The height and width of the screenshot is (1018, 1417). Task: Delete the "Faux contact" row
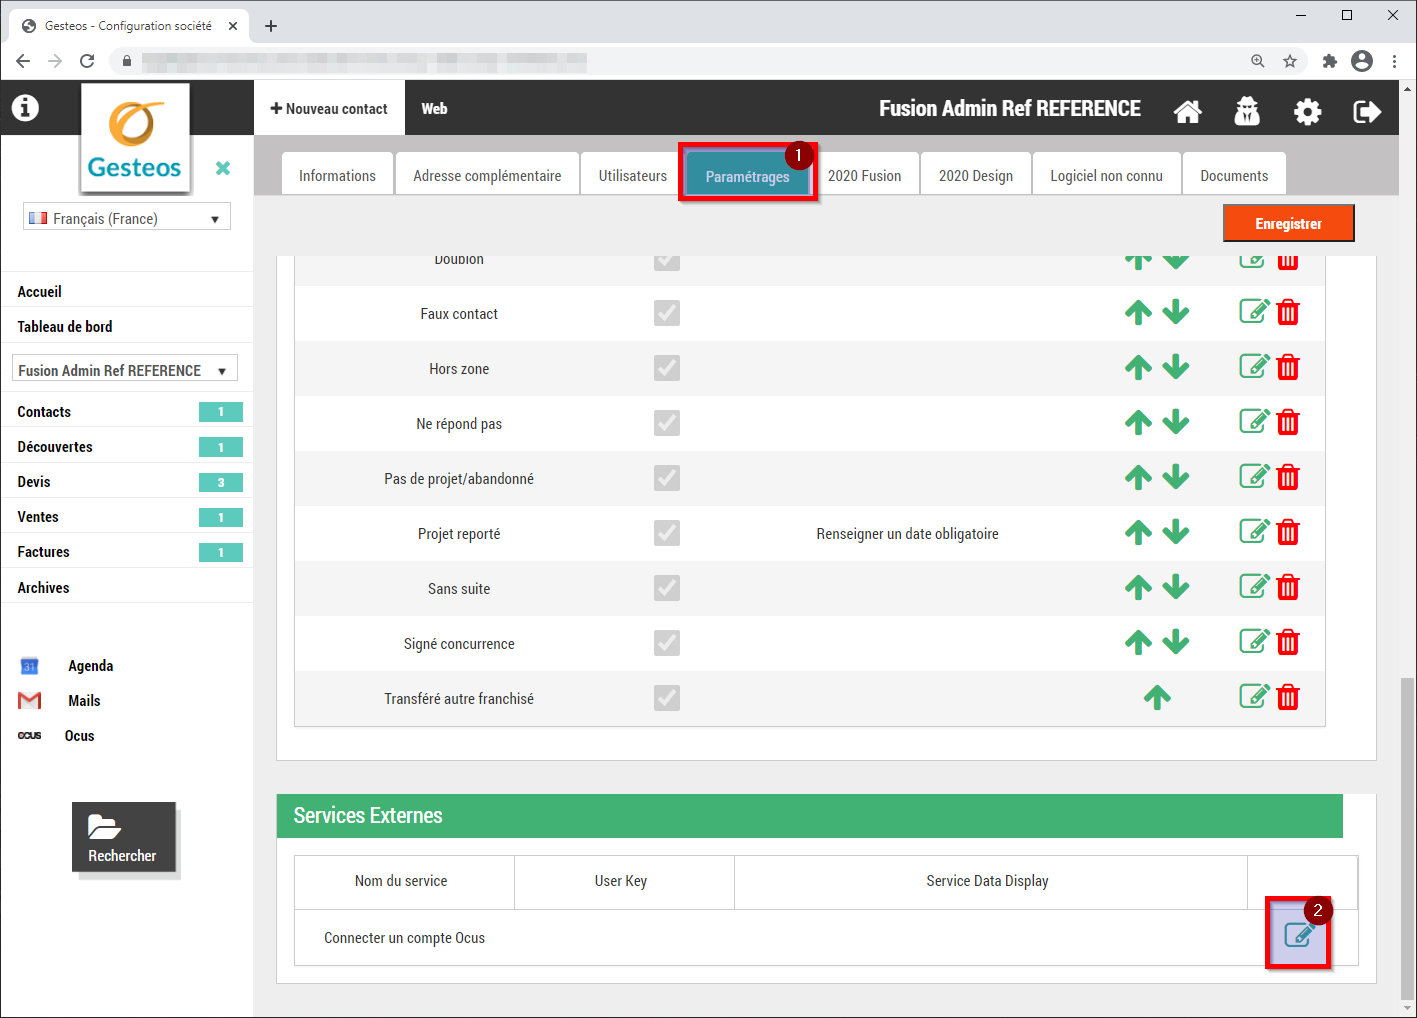(x=1288, y=313)
